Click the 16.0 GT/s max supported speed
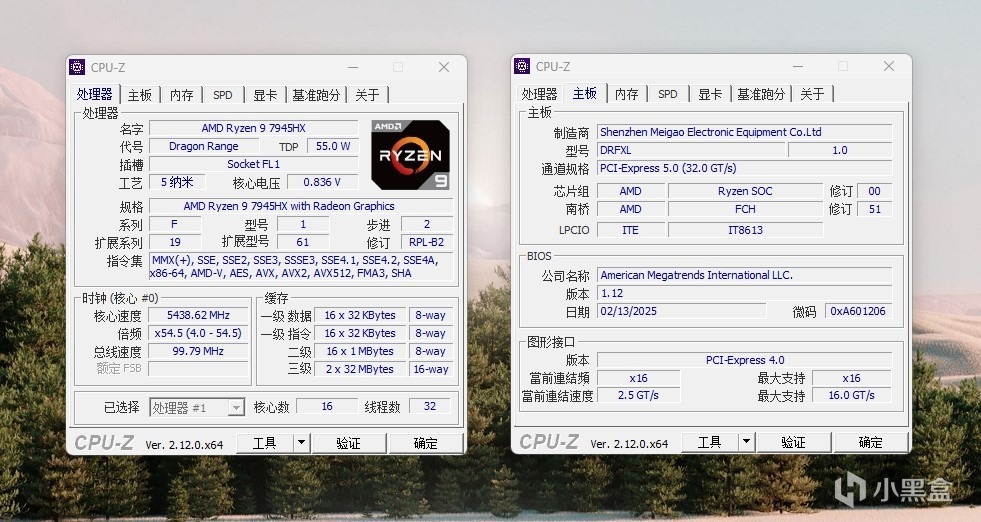Screen dimensions: 981x522 point(851,396)
